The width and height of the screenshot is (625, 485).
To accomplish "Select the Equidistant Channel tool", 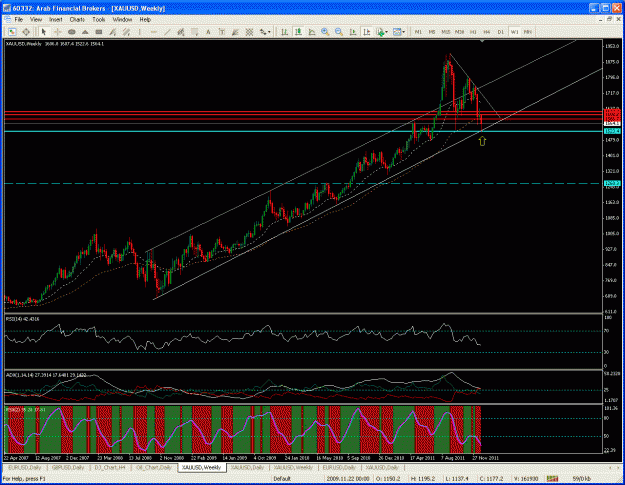I will (126, 32).
